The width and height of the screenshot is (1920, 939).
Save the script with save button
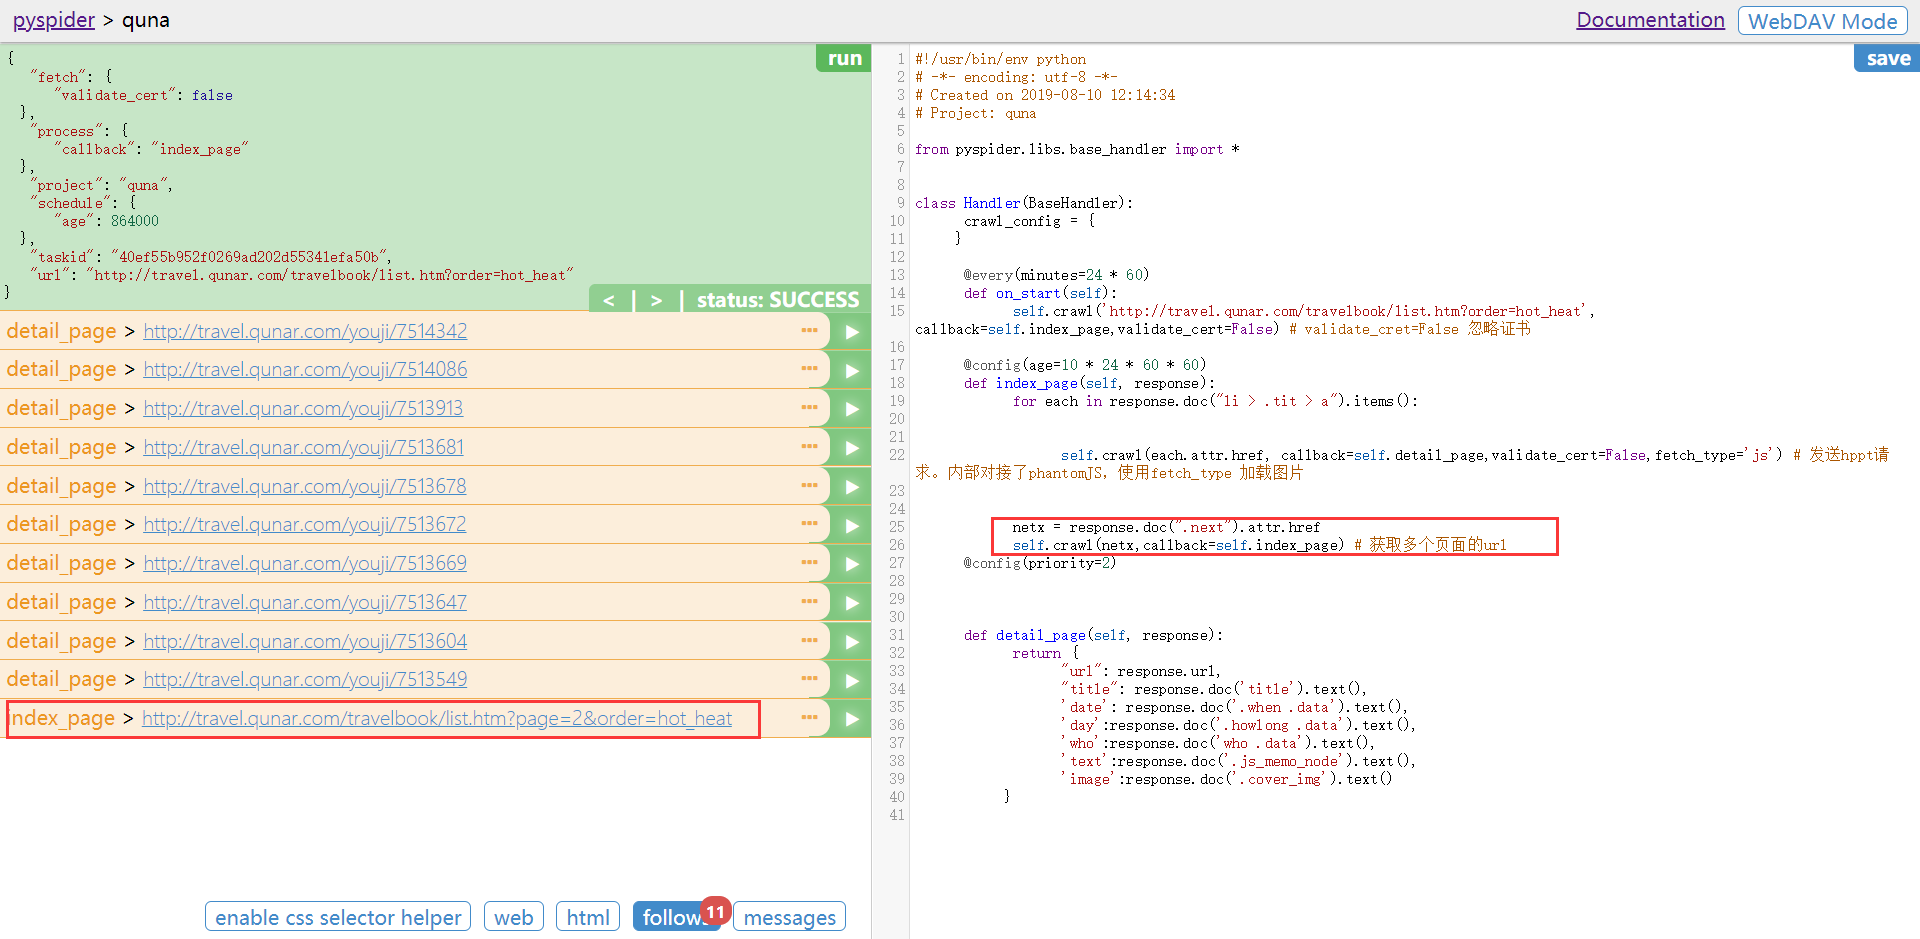click(x=1888, y=58)
